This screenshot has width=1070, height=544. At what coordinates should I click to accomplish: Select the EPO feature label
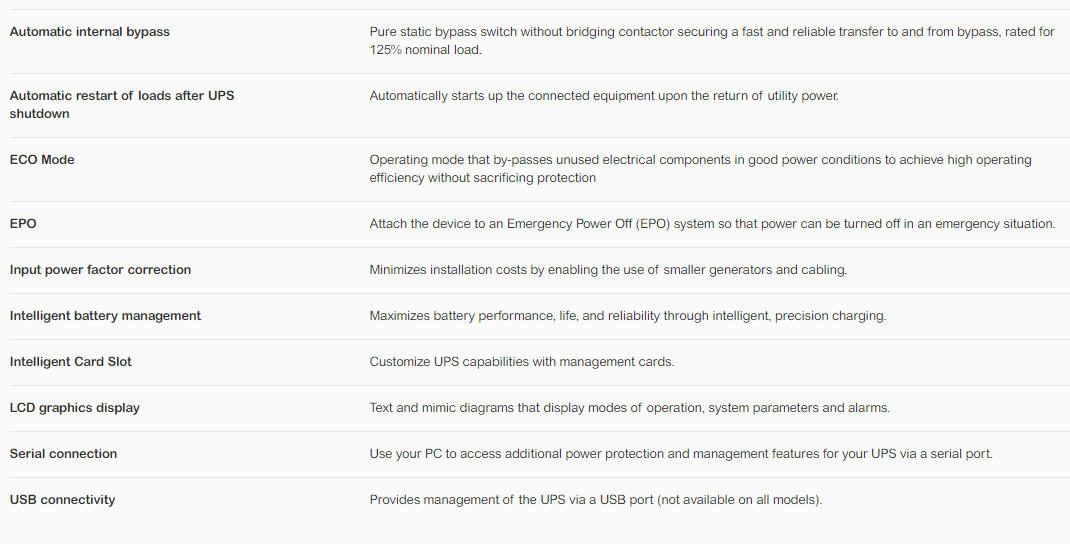click(x=23, y=224)
